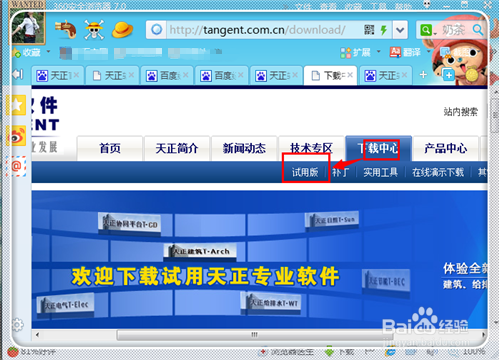Close the 下载 browser tab

pos(350,75)
